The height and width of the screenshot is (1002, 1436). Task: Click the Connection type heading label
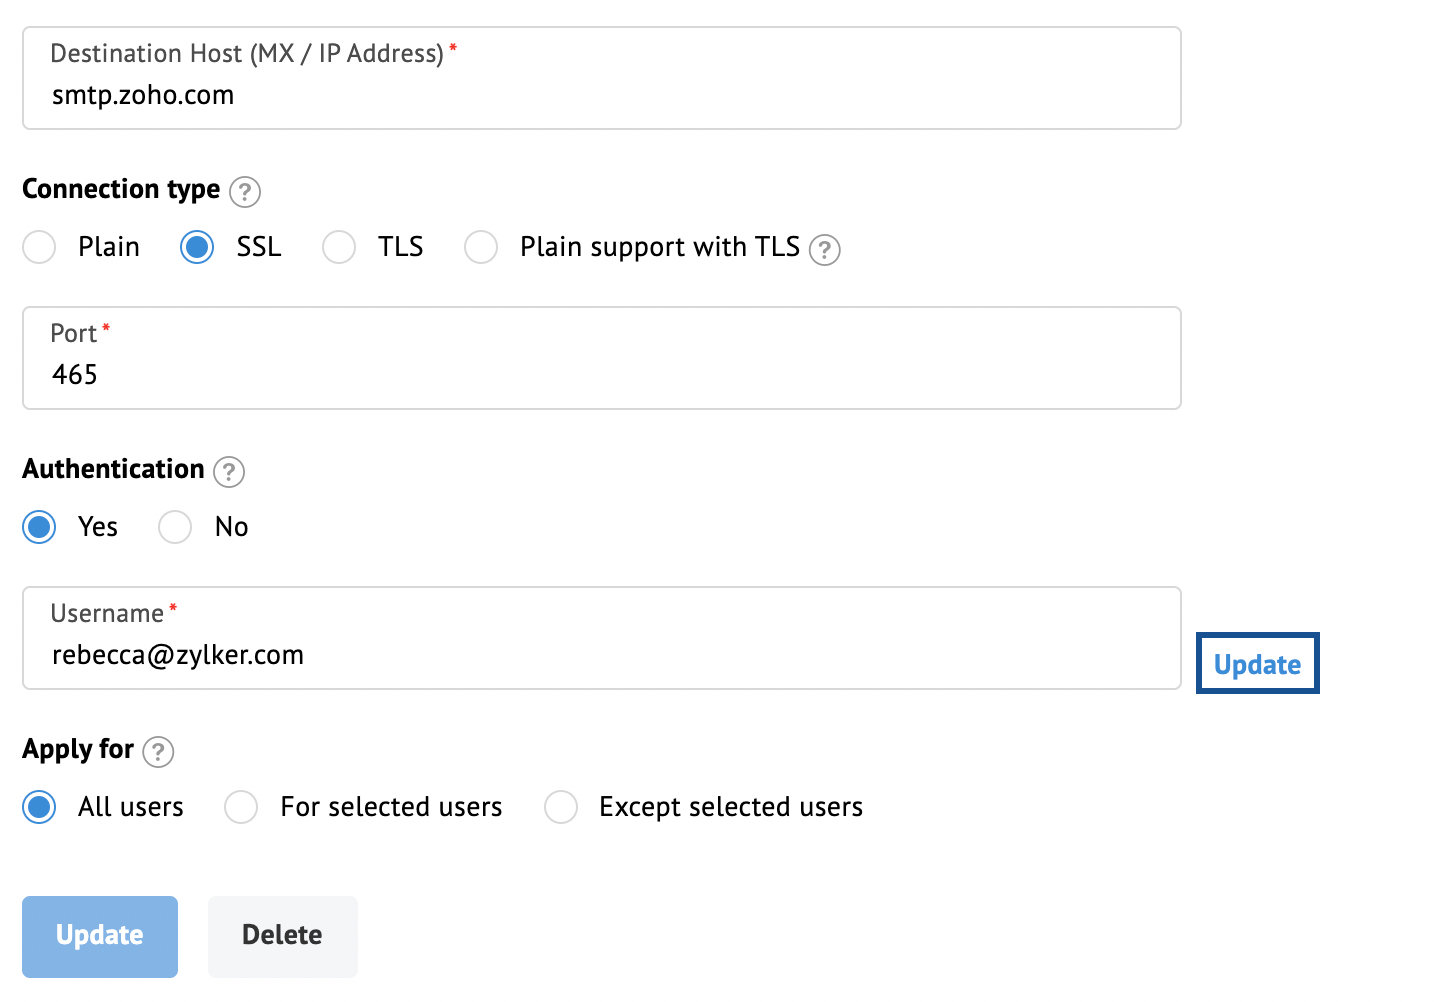click(x=121, y=189)
